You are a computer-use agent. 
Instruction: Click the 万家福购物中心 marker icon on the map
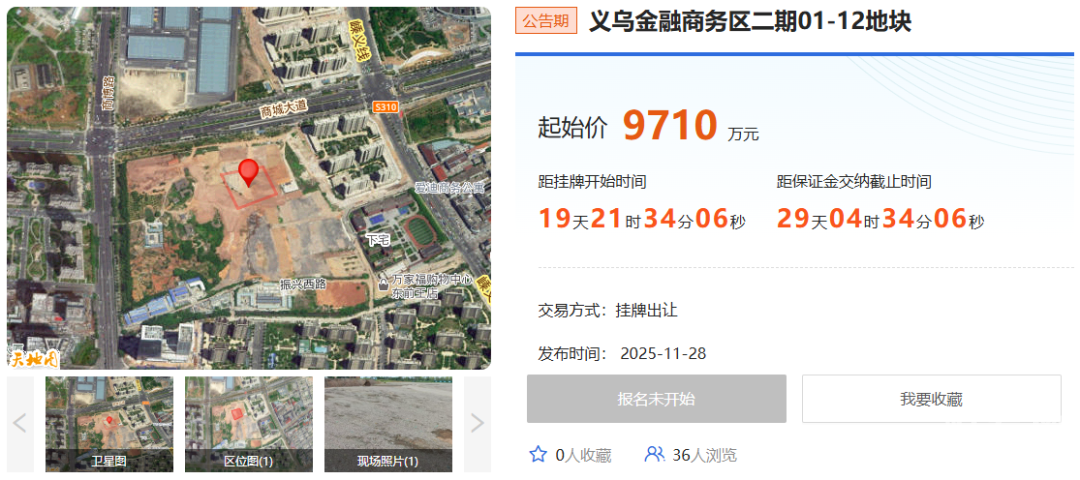click(x=384, y=284)
